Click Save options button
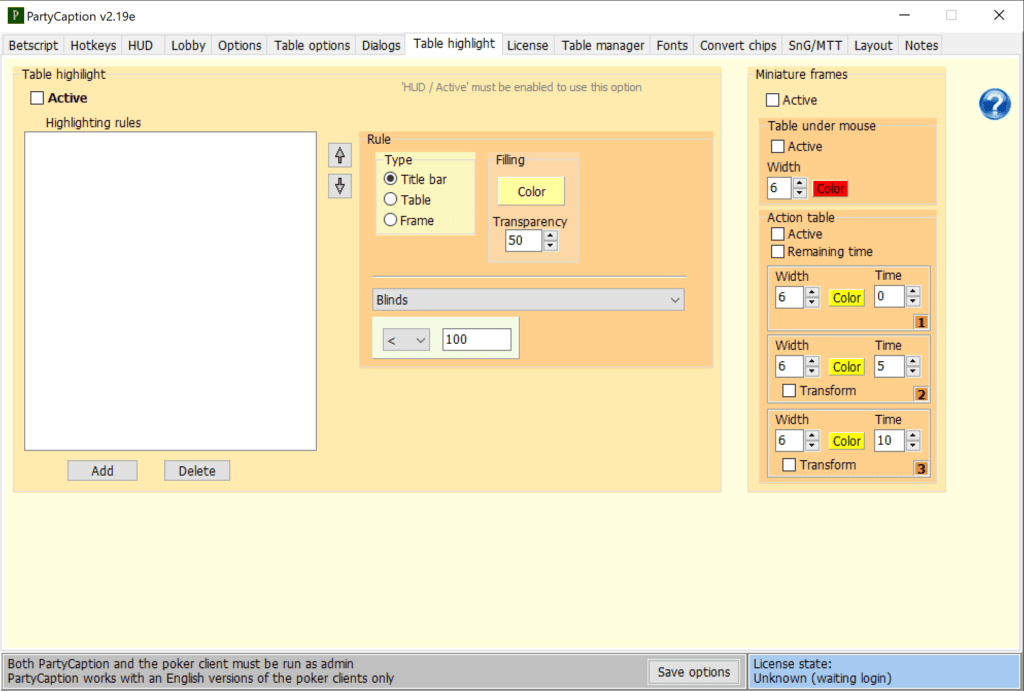The width and height of the screenshot is (1024, 691). (694, 672)
